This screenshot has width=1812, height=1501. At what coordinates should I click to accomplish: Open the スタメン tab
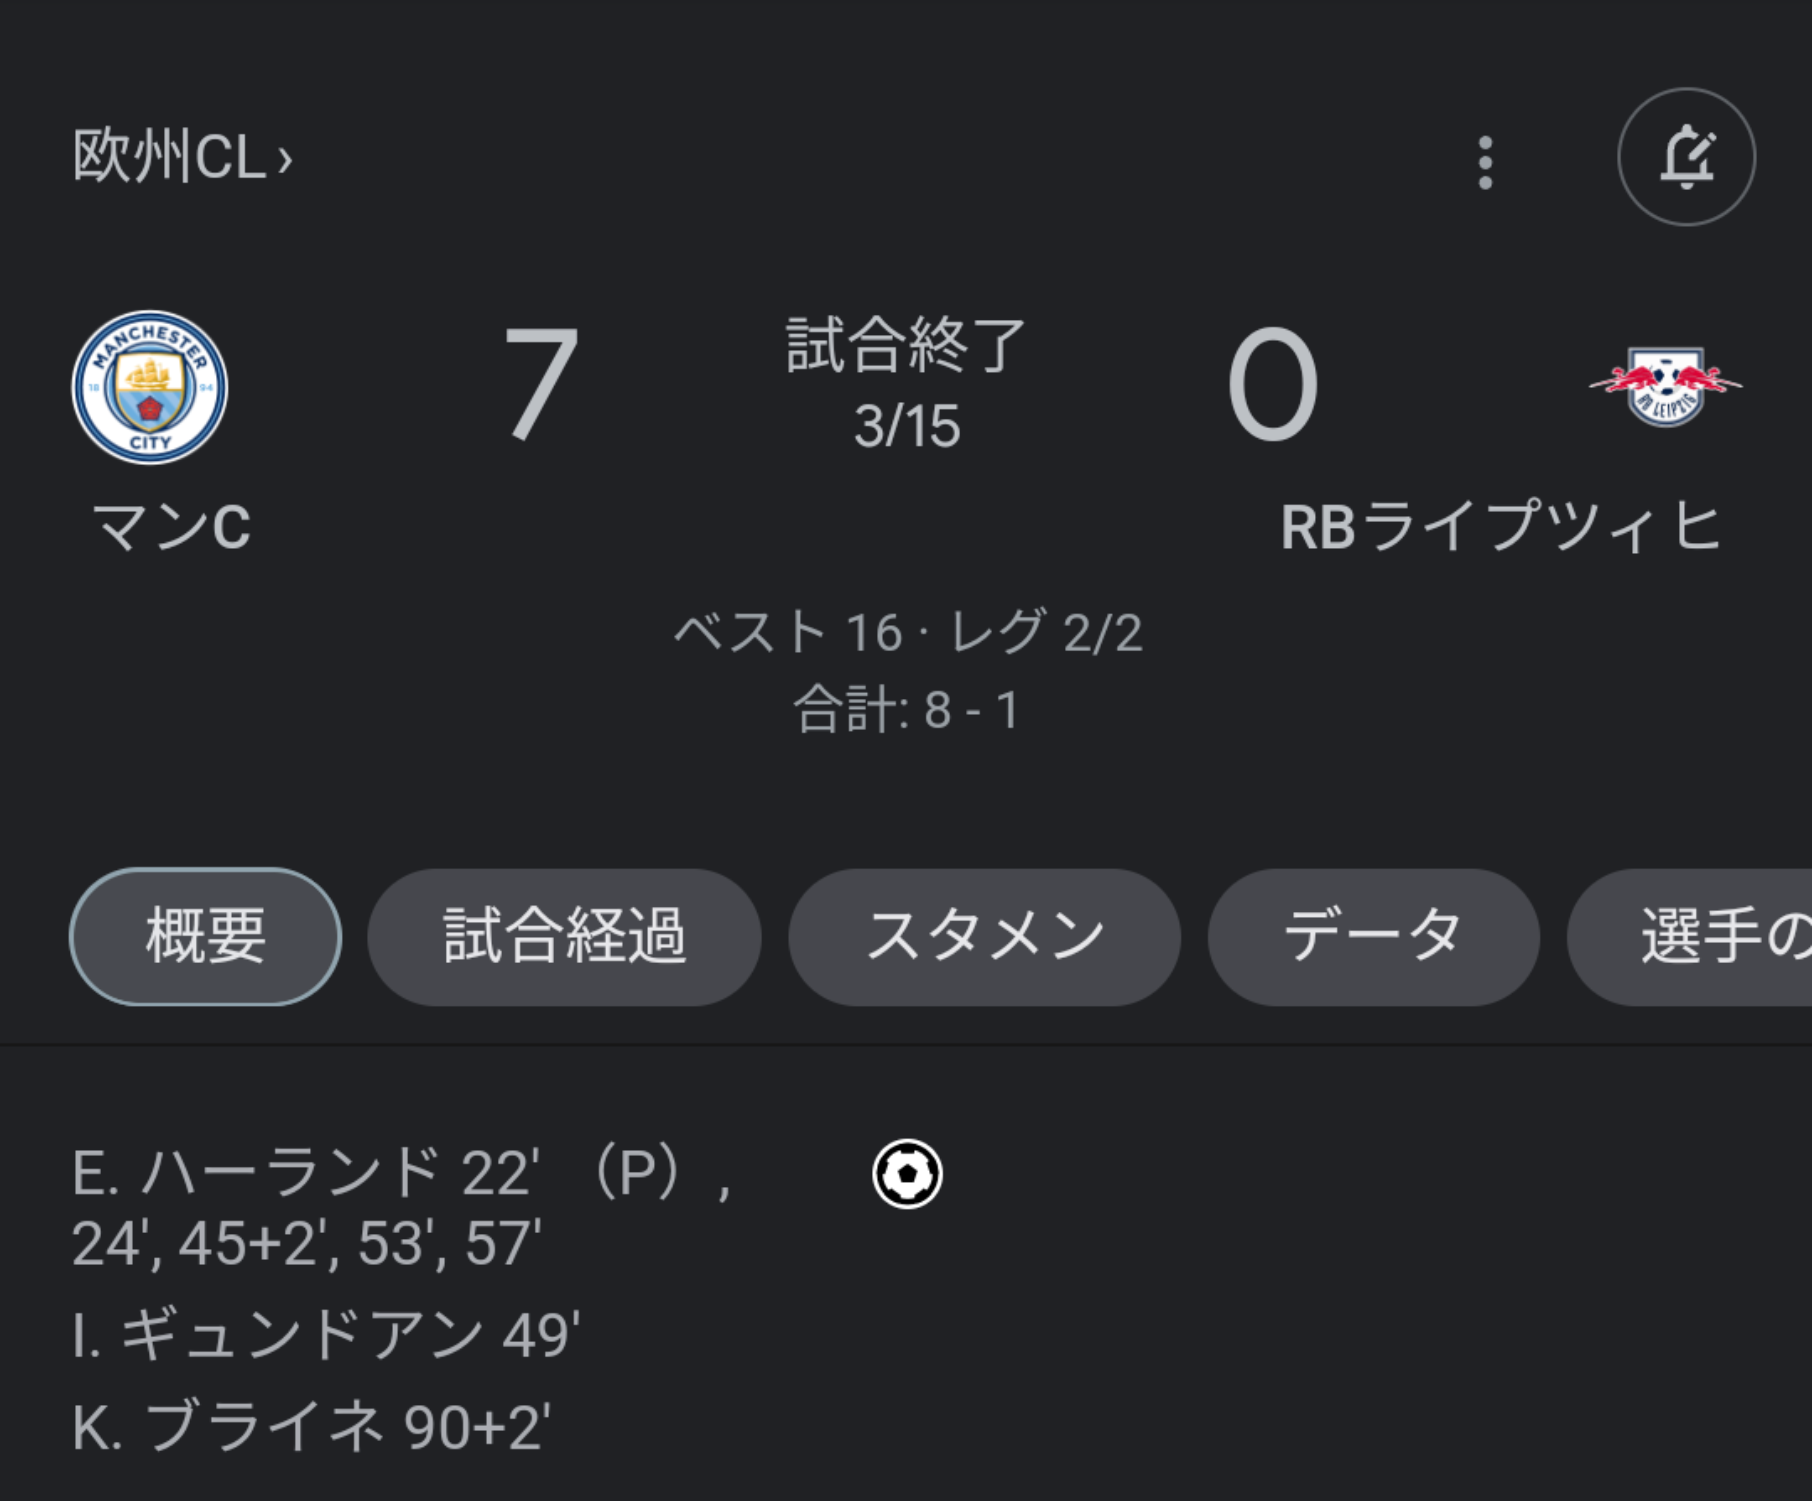984,936
